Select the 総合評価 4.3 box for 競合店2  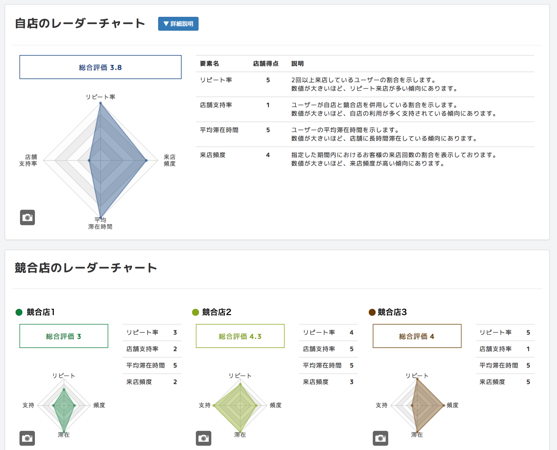[x=240, y=336]
